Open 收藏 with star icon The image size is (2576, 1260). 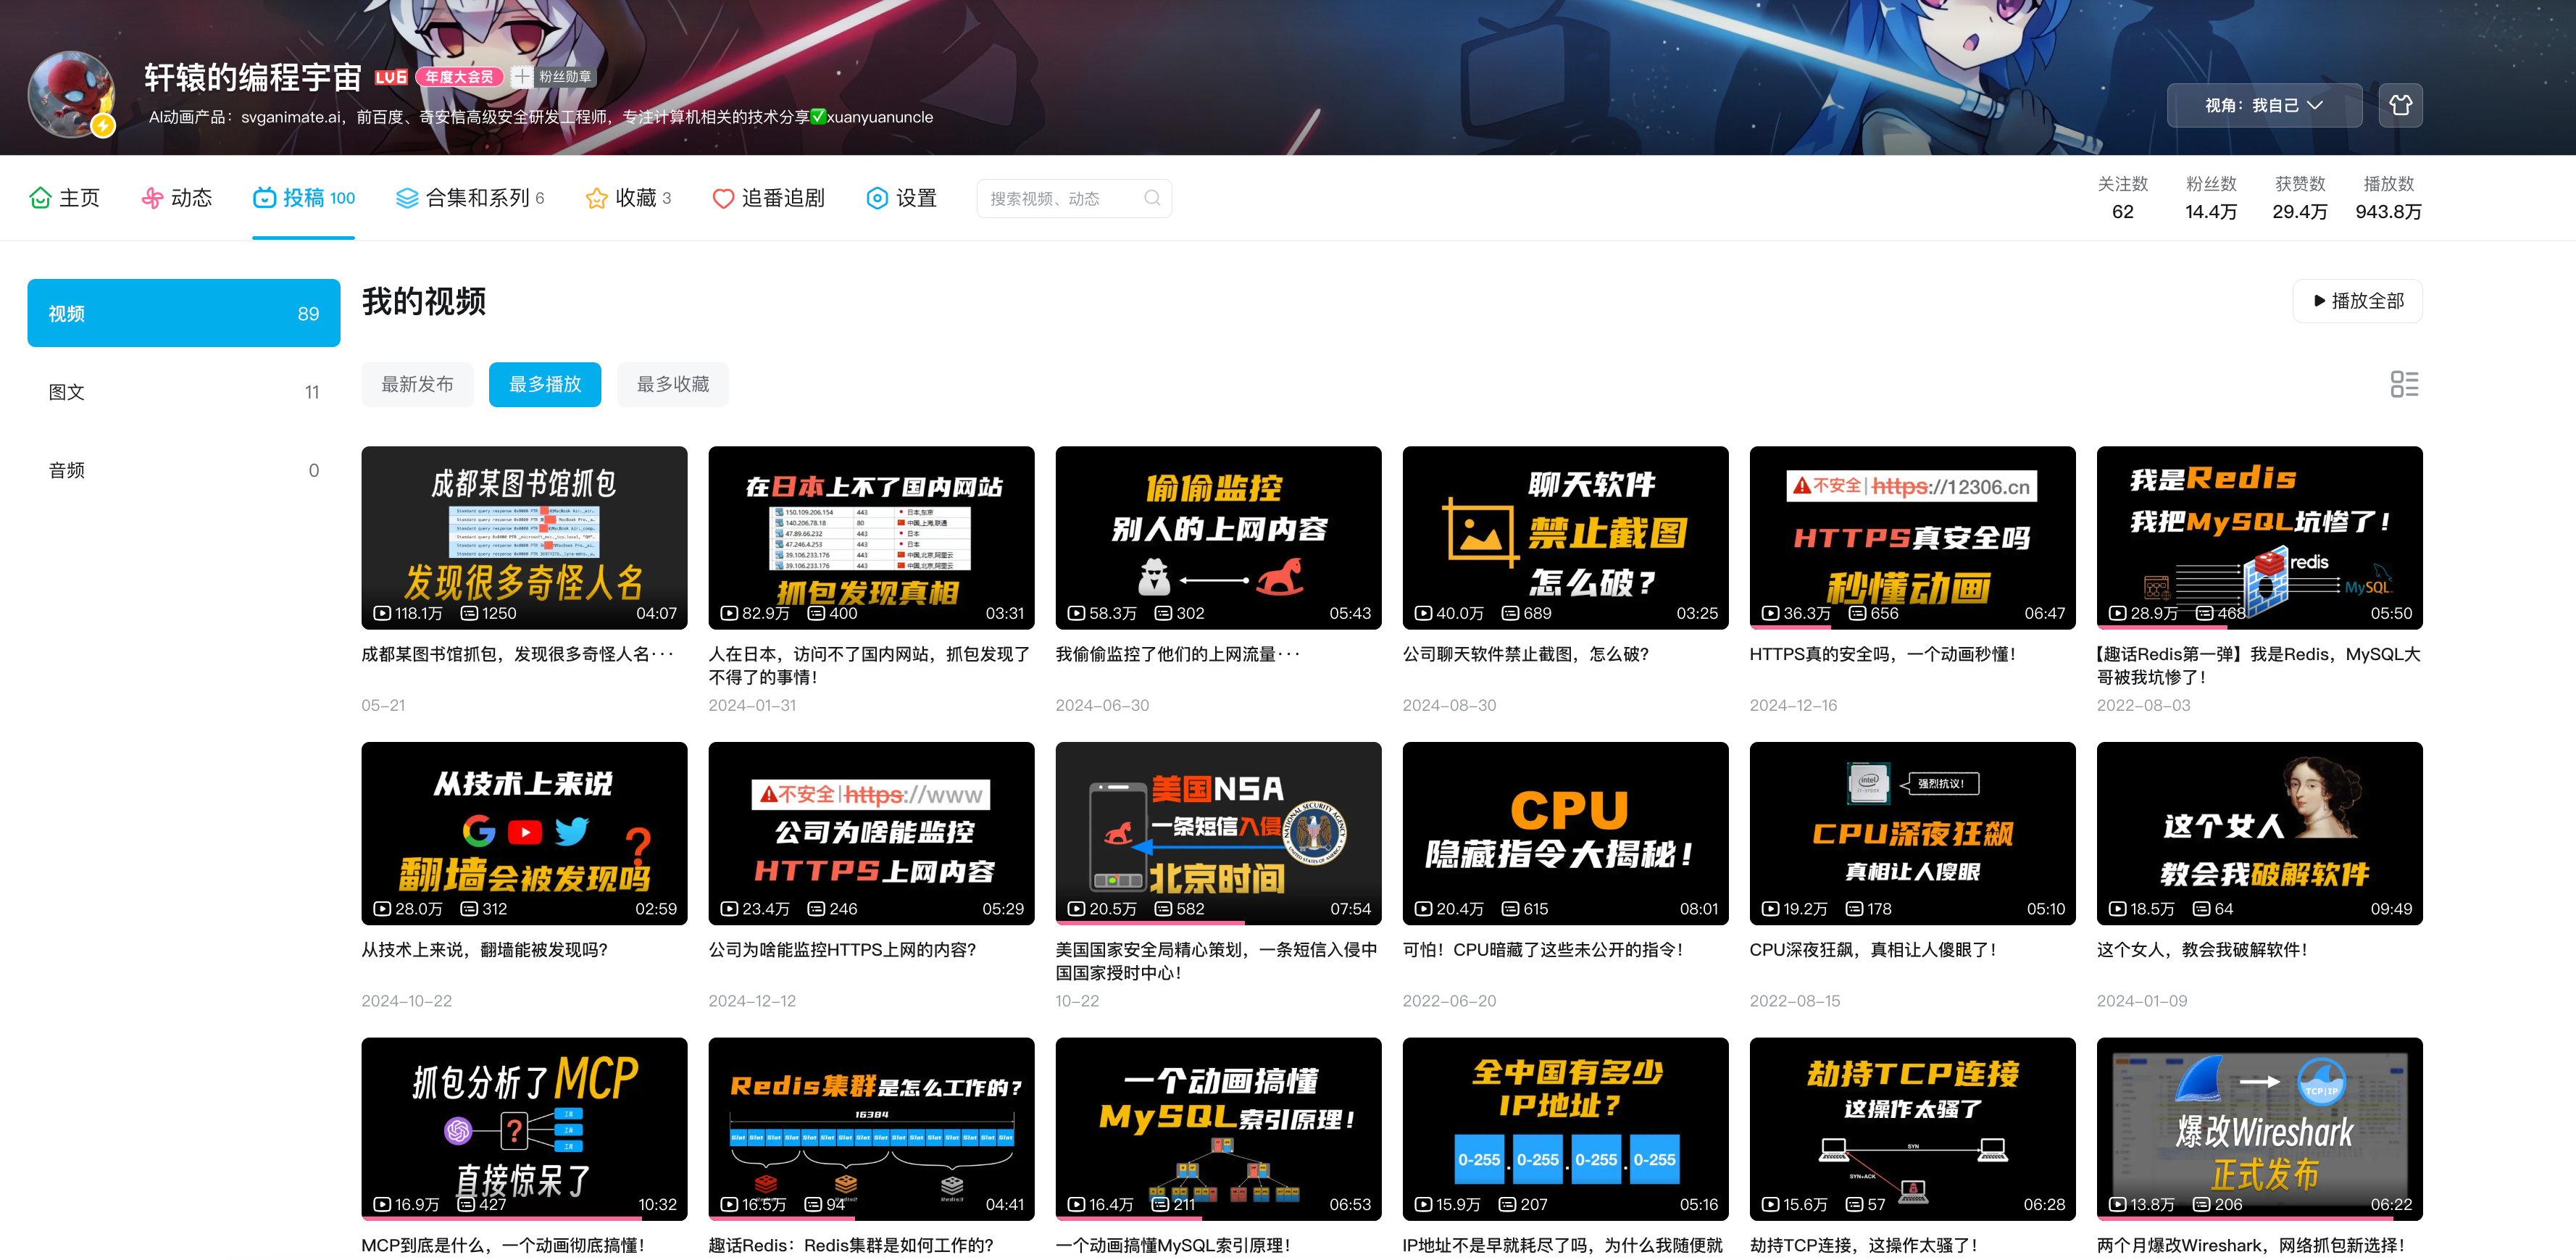tap(628, 198)
